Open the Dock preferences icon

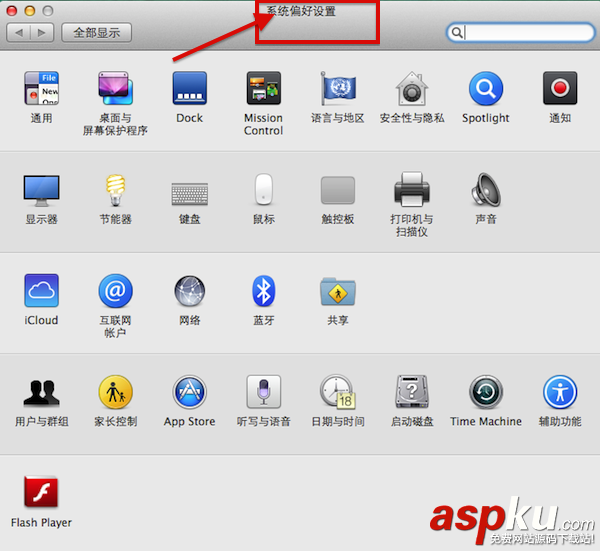click(x=189, y=88)
